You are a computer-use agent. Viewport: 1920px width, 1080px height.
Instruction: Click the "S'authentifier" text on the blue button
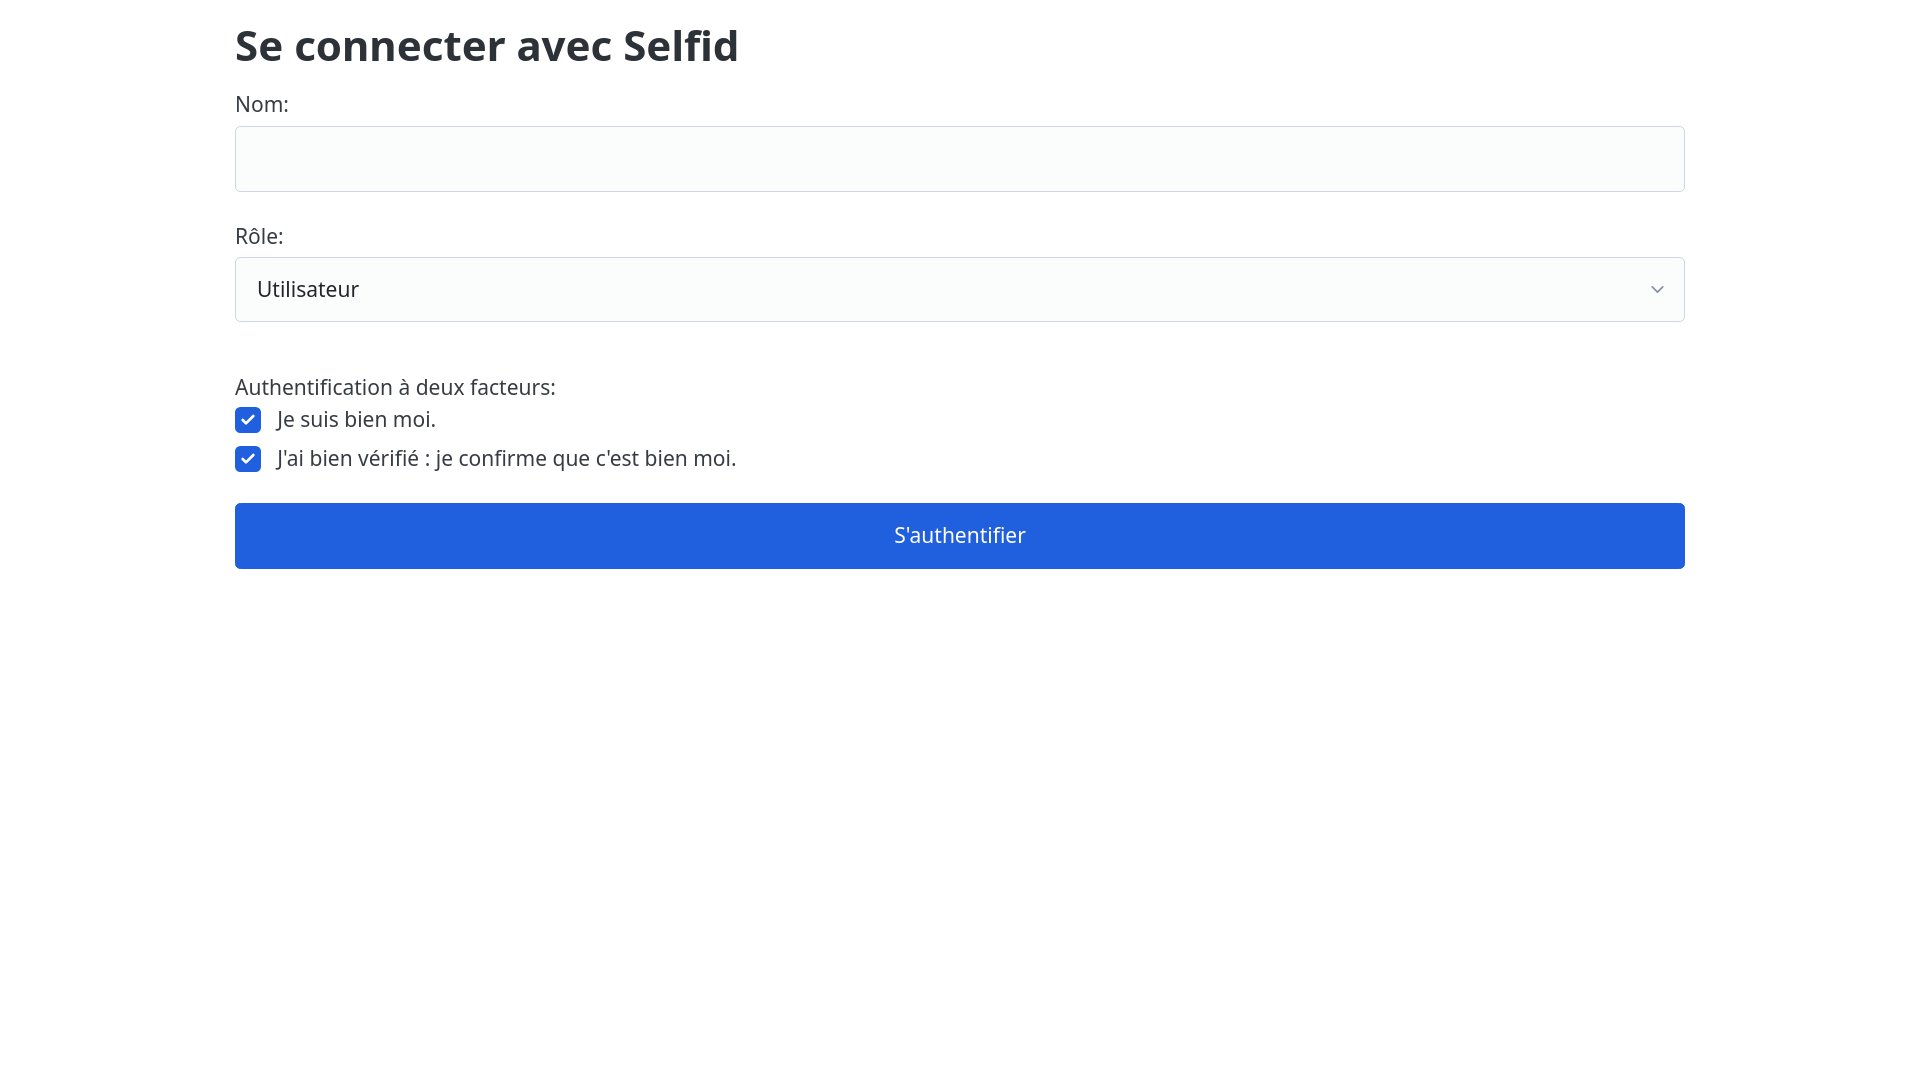click(959, 536)
